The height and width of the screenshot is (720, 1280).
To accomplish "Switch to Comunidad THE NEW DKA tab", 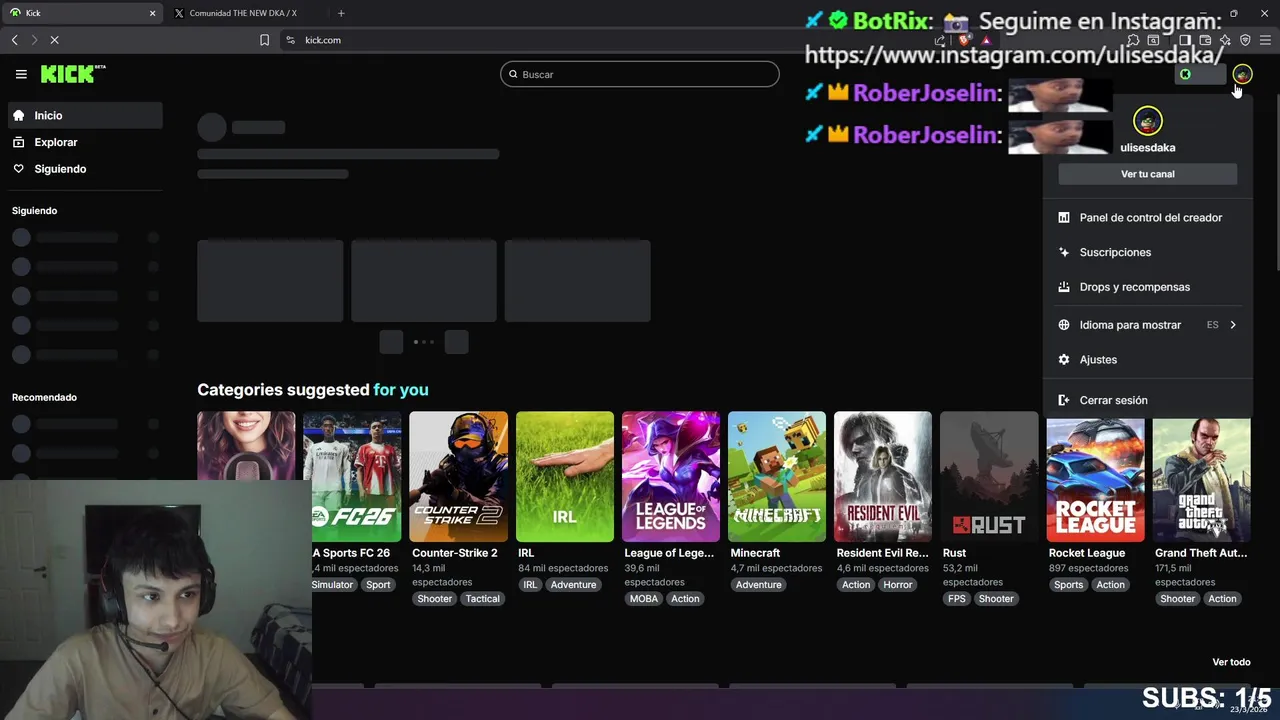I will point(245,13).
